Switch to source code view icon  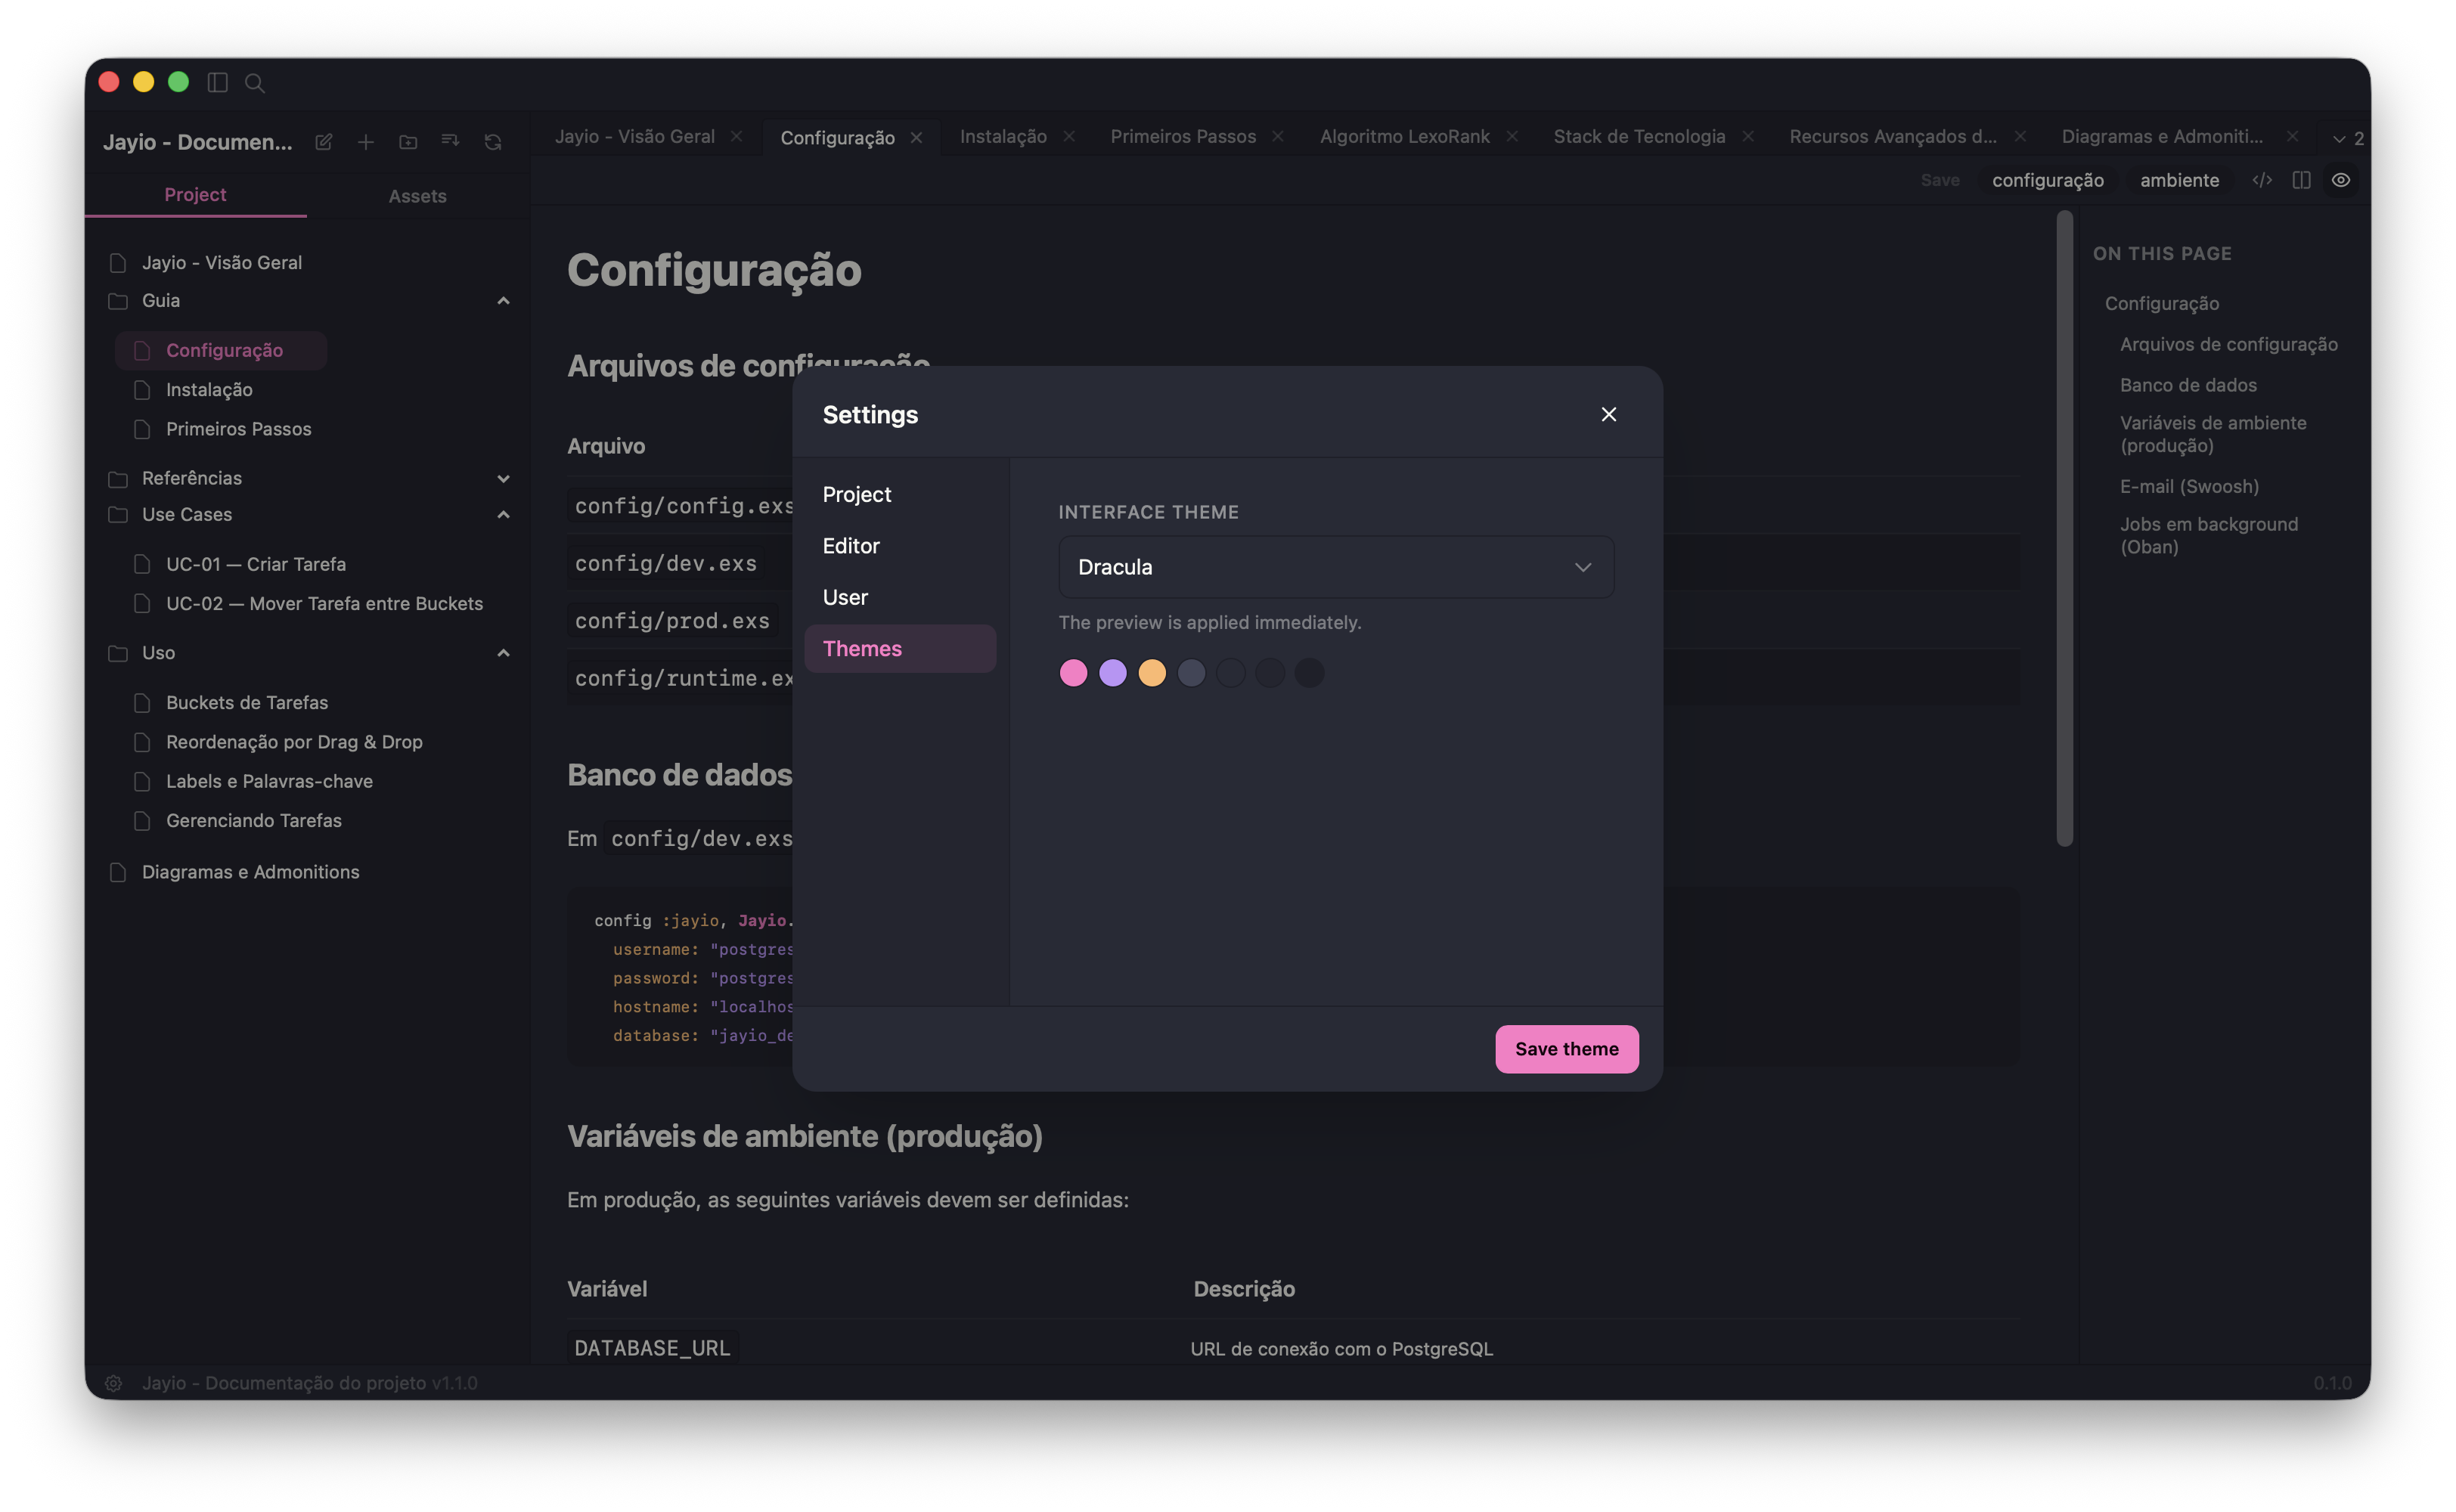click(2262, 180)
